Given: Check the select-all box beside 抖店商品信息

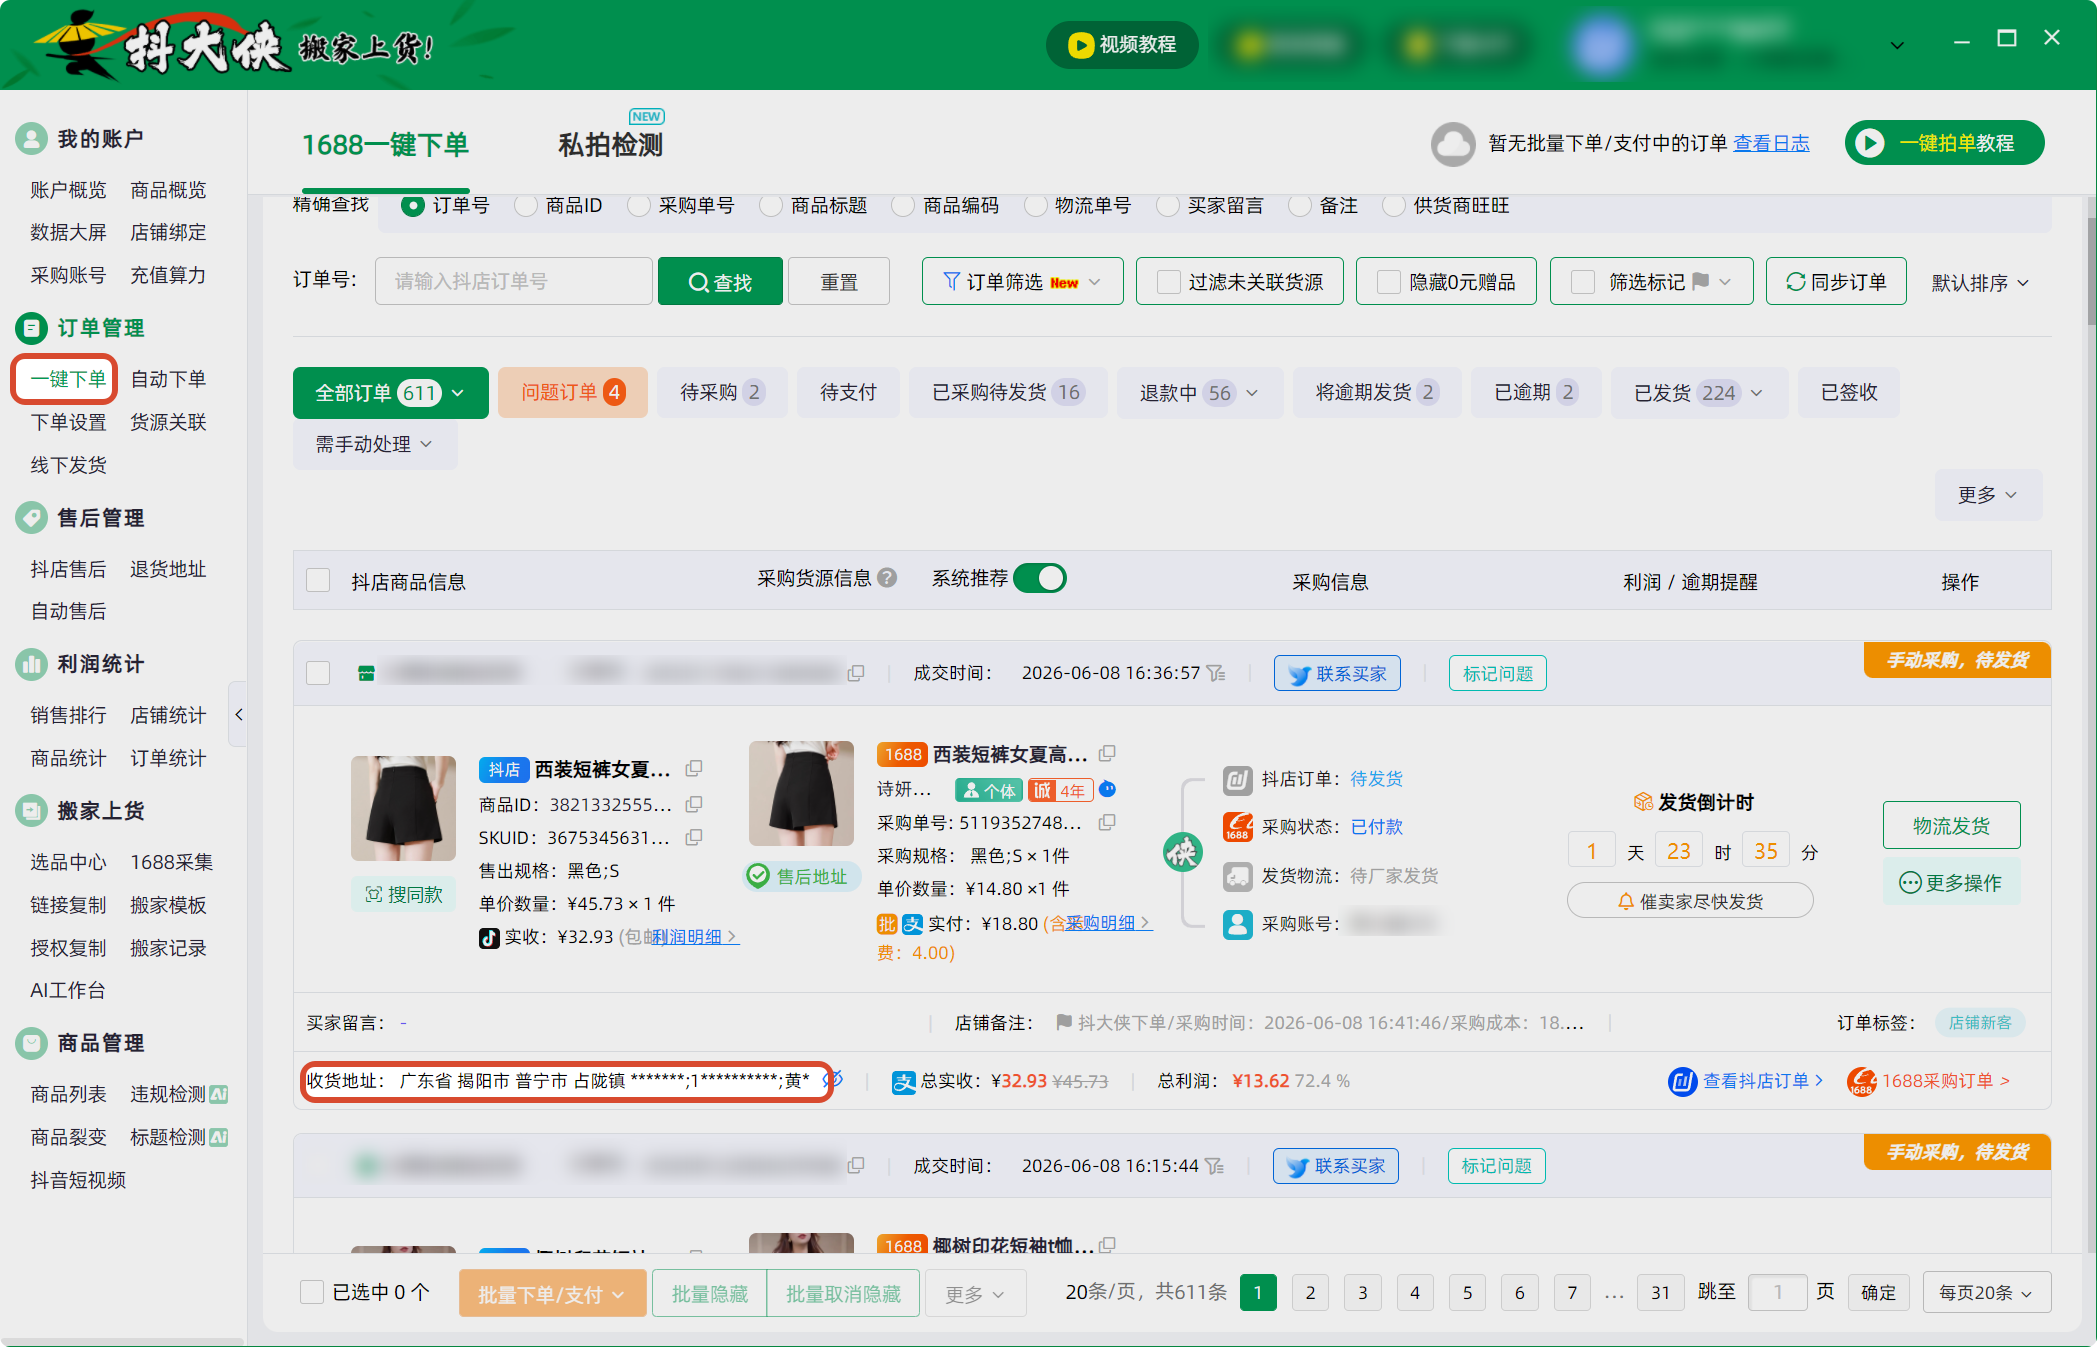Looking at the screenshot, I should point(318,580).
